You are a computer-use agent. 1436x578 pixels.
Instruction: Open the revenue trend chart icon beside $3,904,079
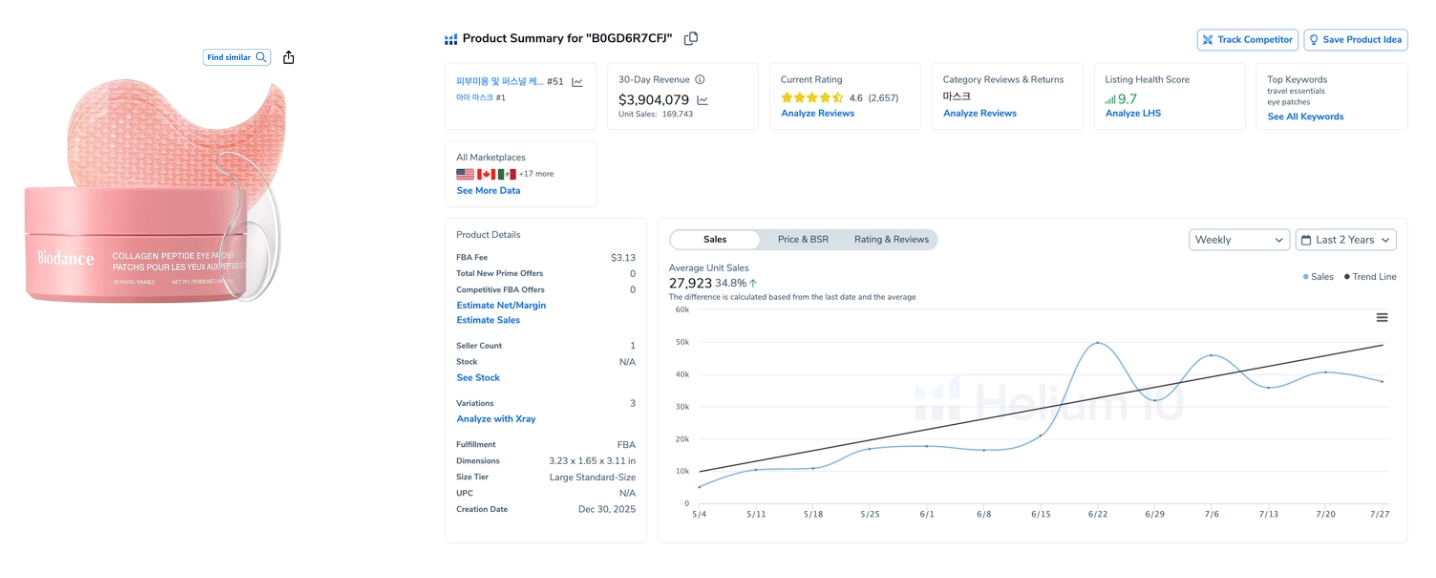point(702,100)
